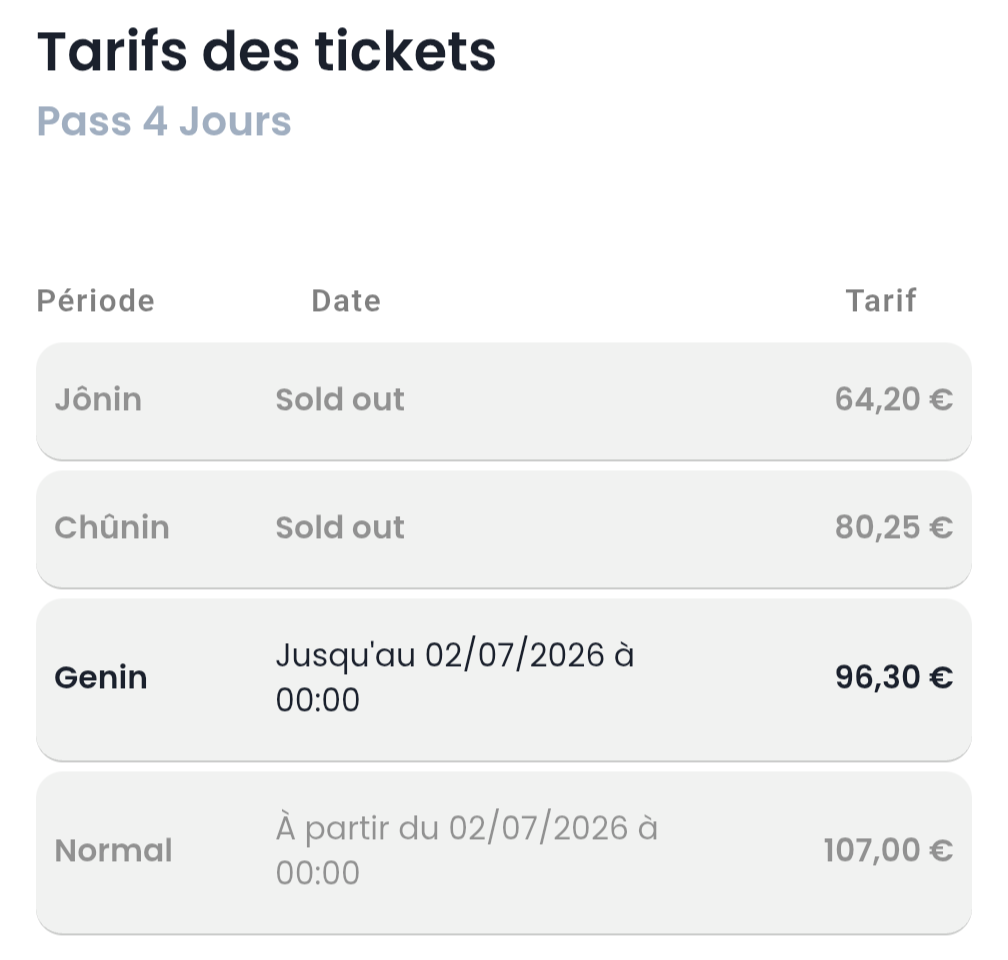Select the "Pass 4 Jours" subtitle
Image resolution: width=1008 pixels, height=960 pixels.
coord(164,122)
